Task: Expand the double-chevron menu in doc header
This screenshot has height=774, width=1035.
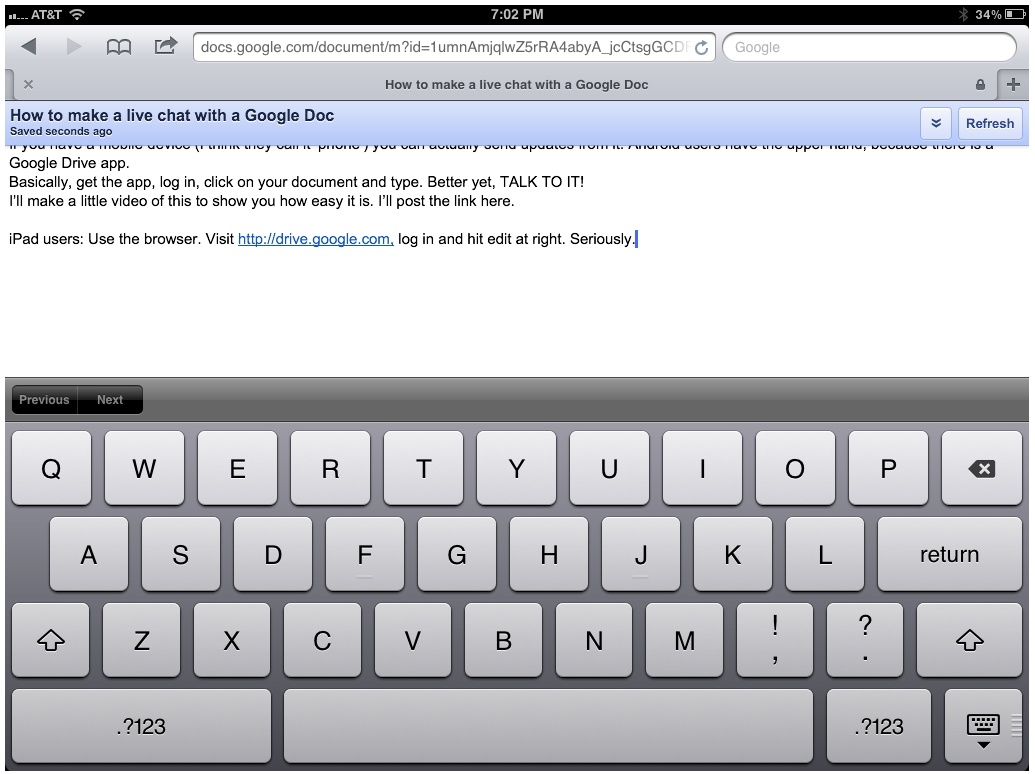Action: point(936,123)
